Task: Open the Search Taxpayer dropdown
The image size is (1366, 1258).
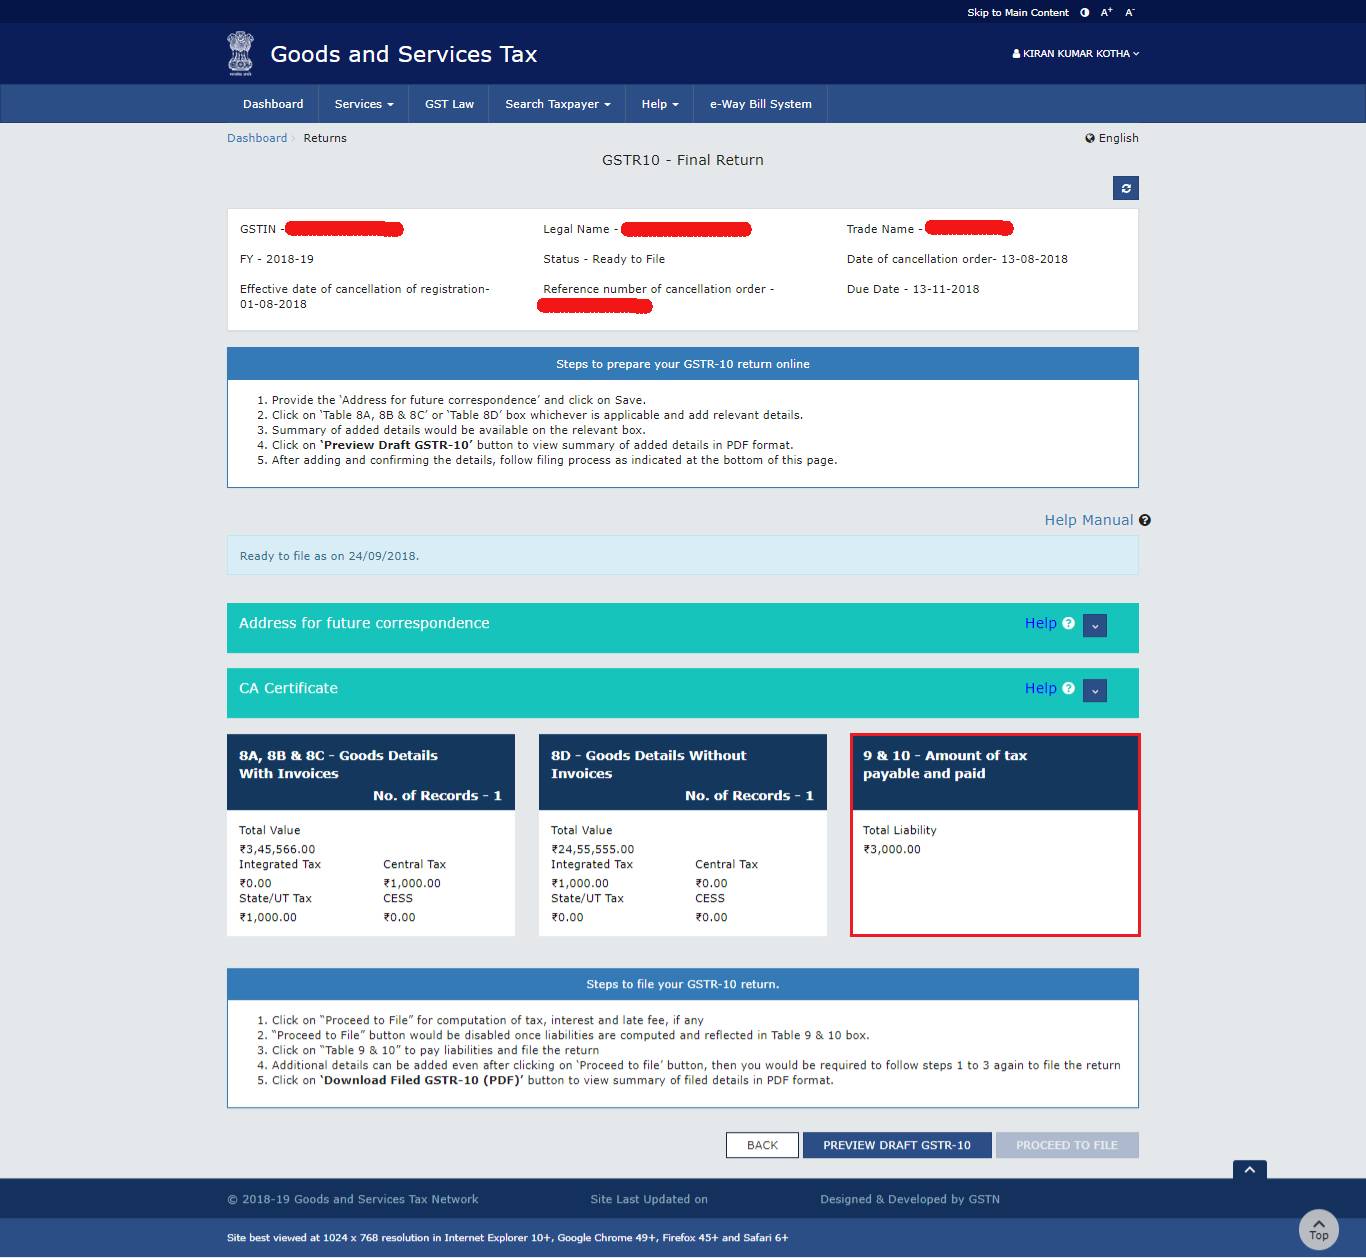Action: point(556,103)
